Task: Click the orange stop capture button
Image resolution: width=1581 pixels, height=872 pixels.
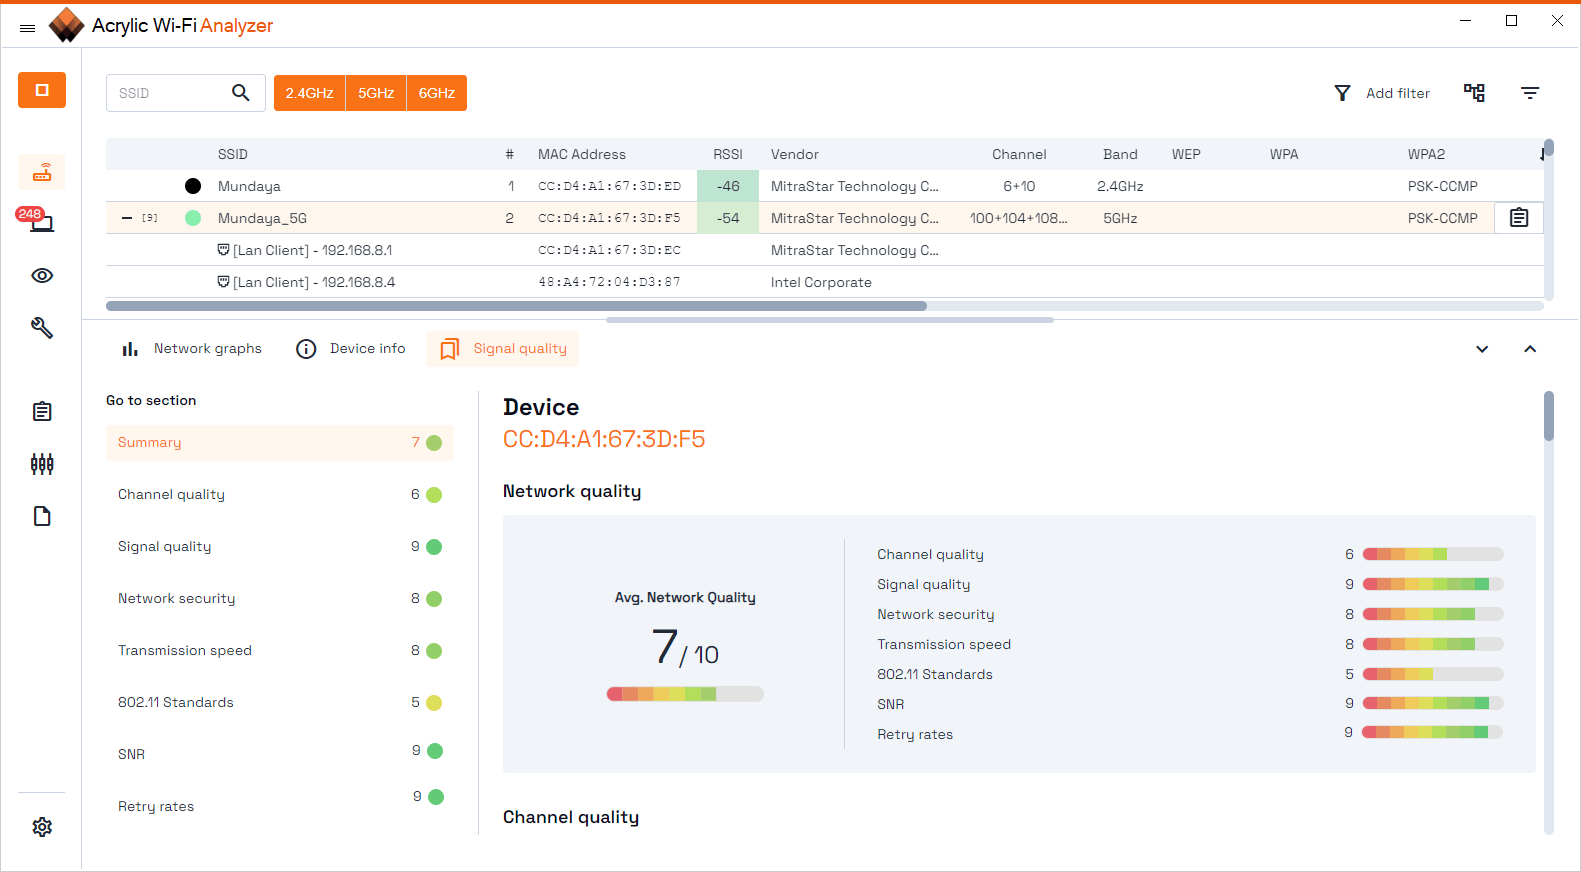Action: click(42, 90)
